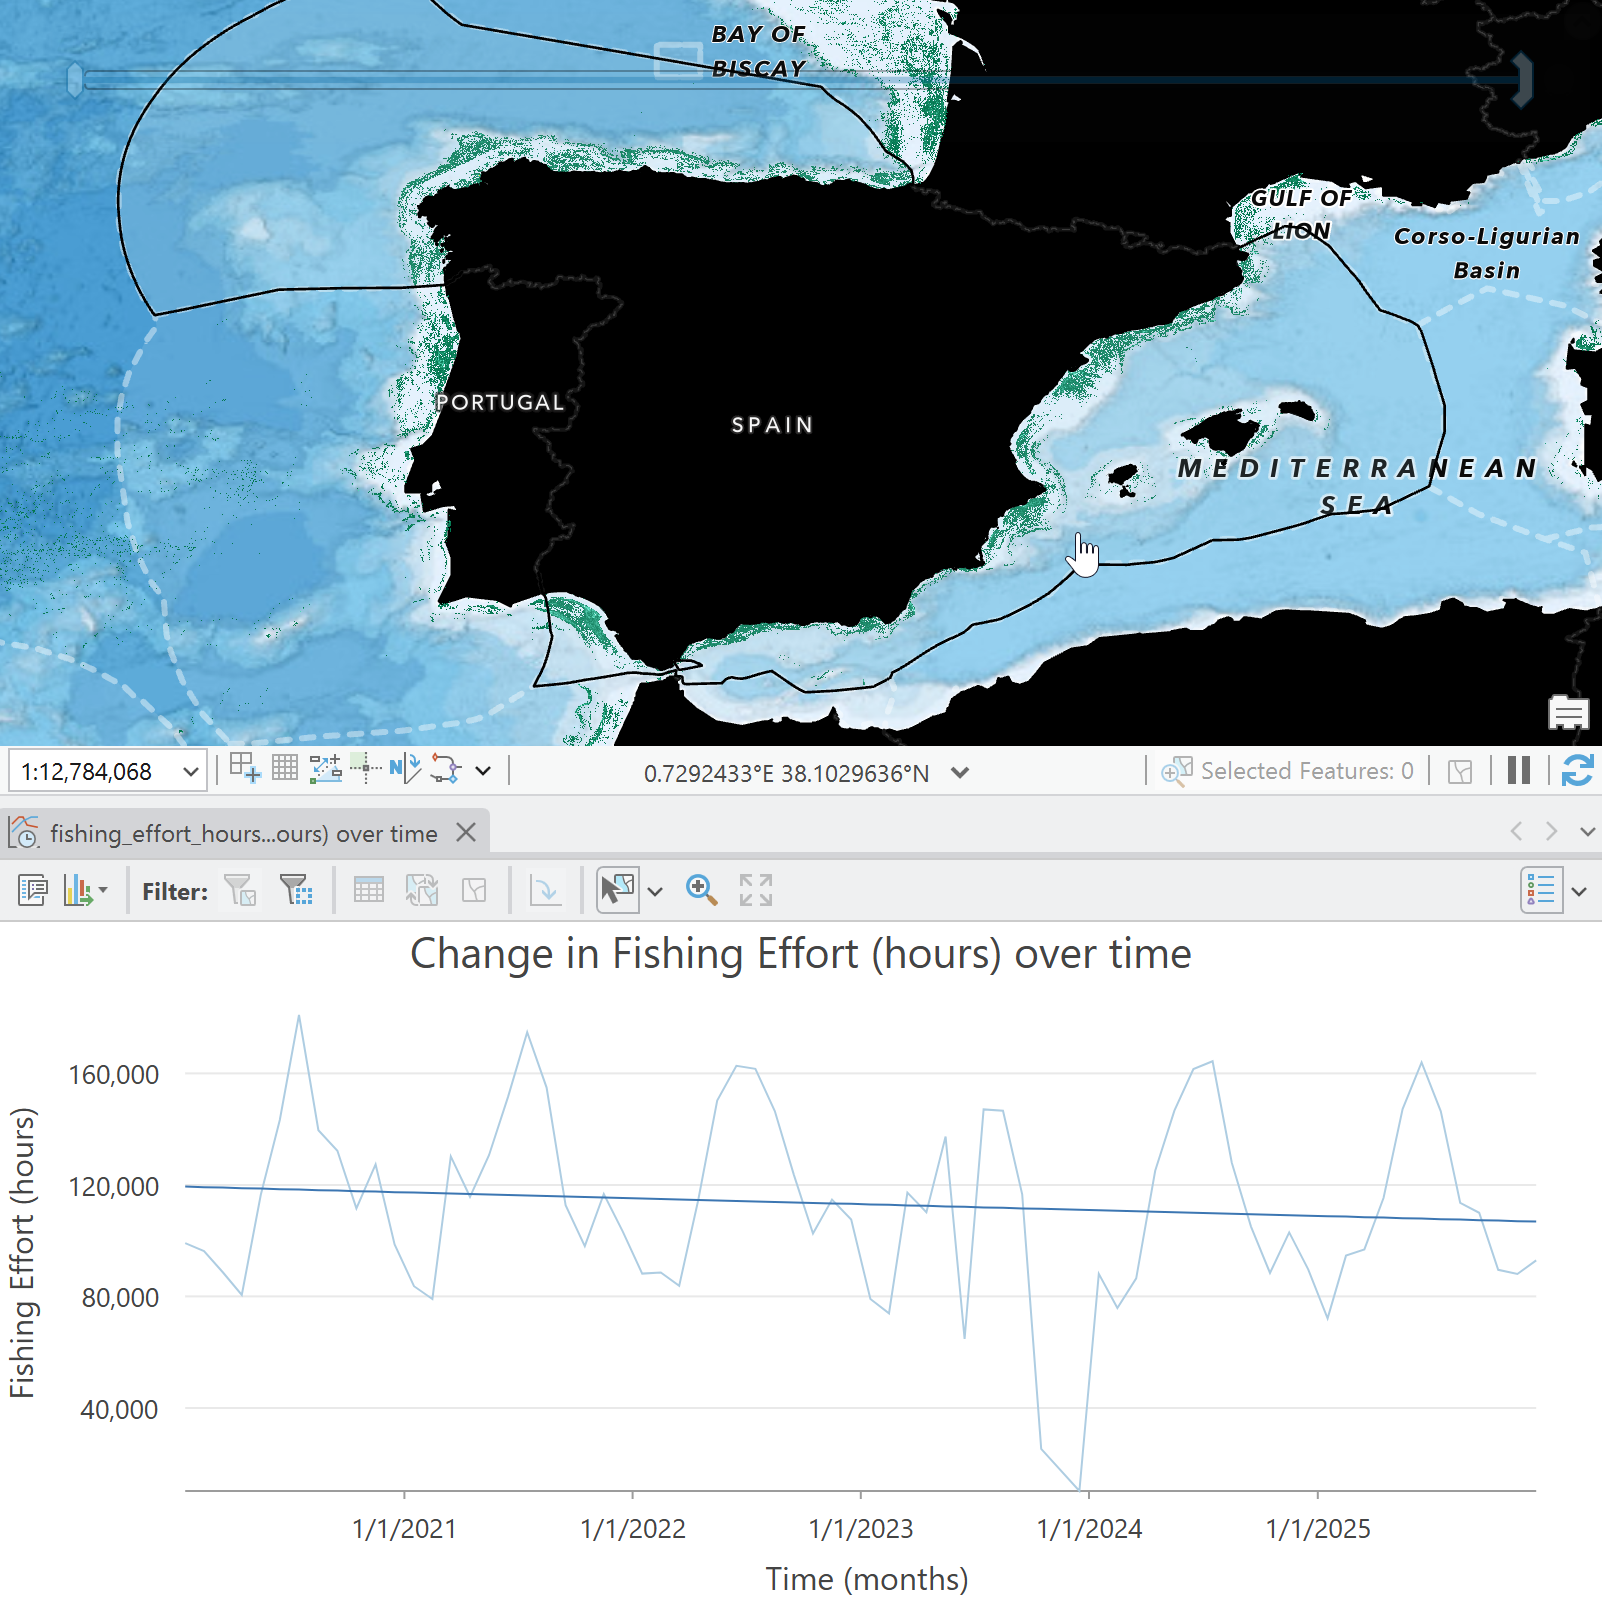Viewport: 1602px width, 1602px height.
Task: Open the map notification message icon
Action: click(x=1567, y=714)
